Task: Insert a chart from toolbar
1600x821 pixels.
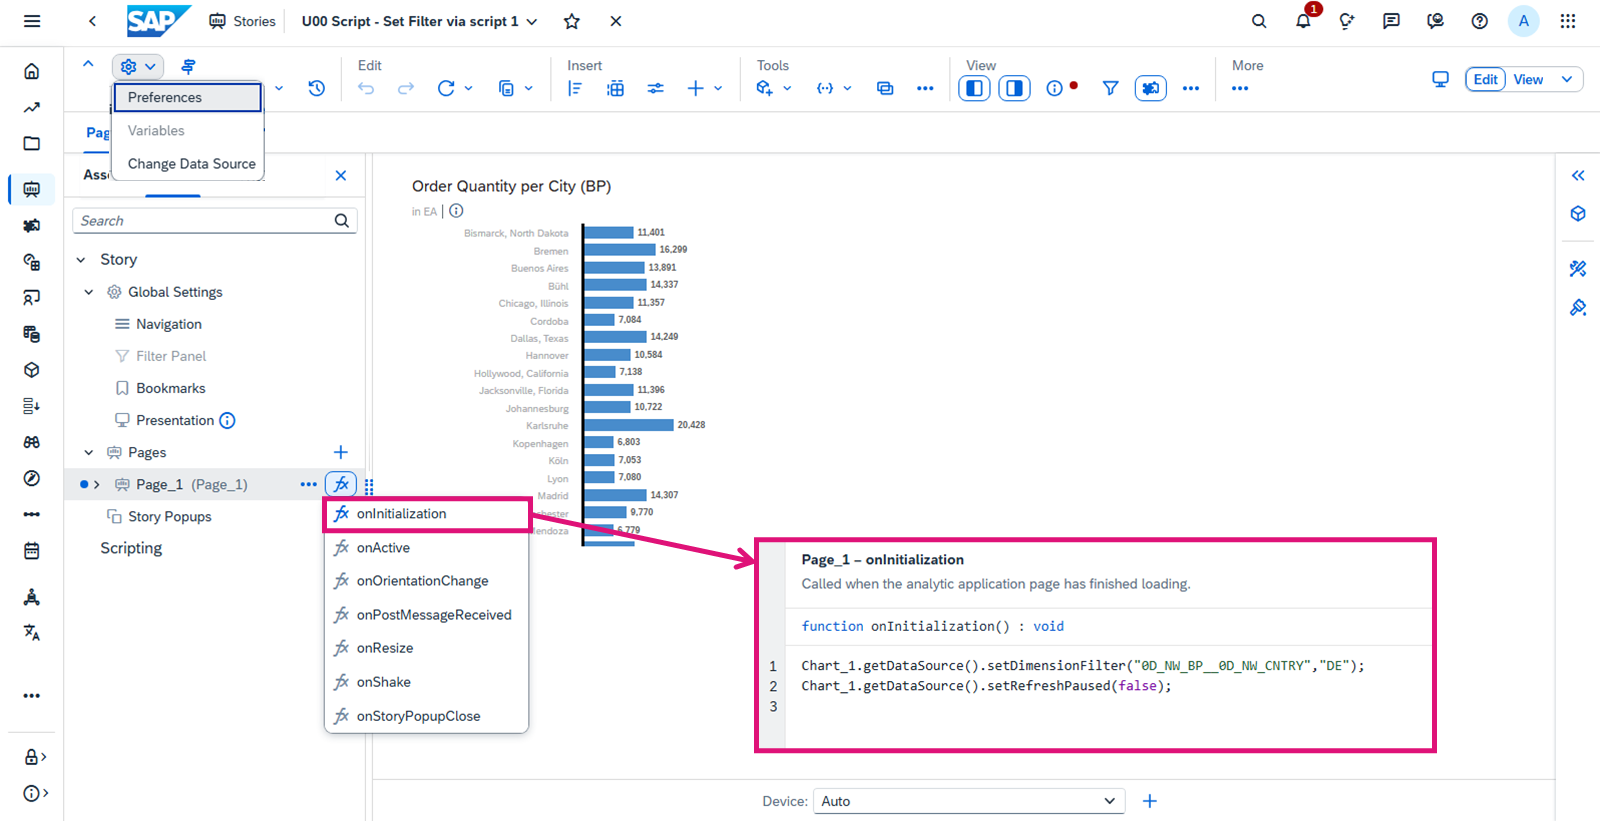Action: point(575,88)
